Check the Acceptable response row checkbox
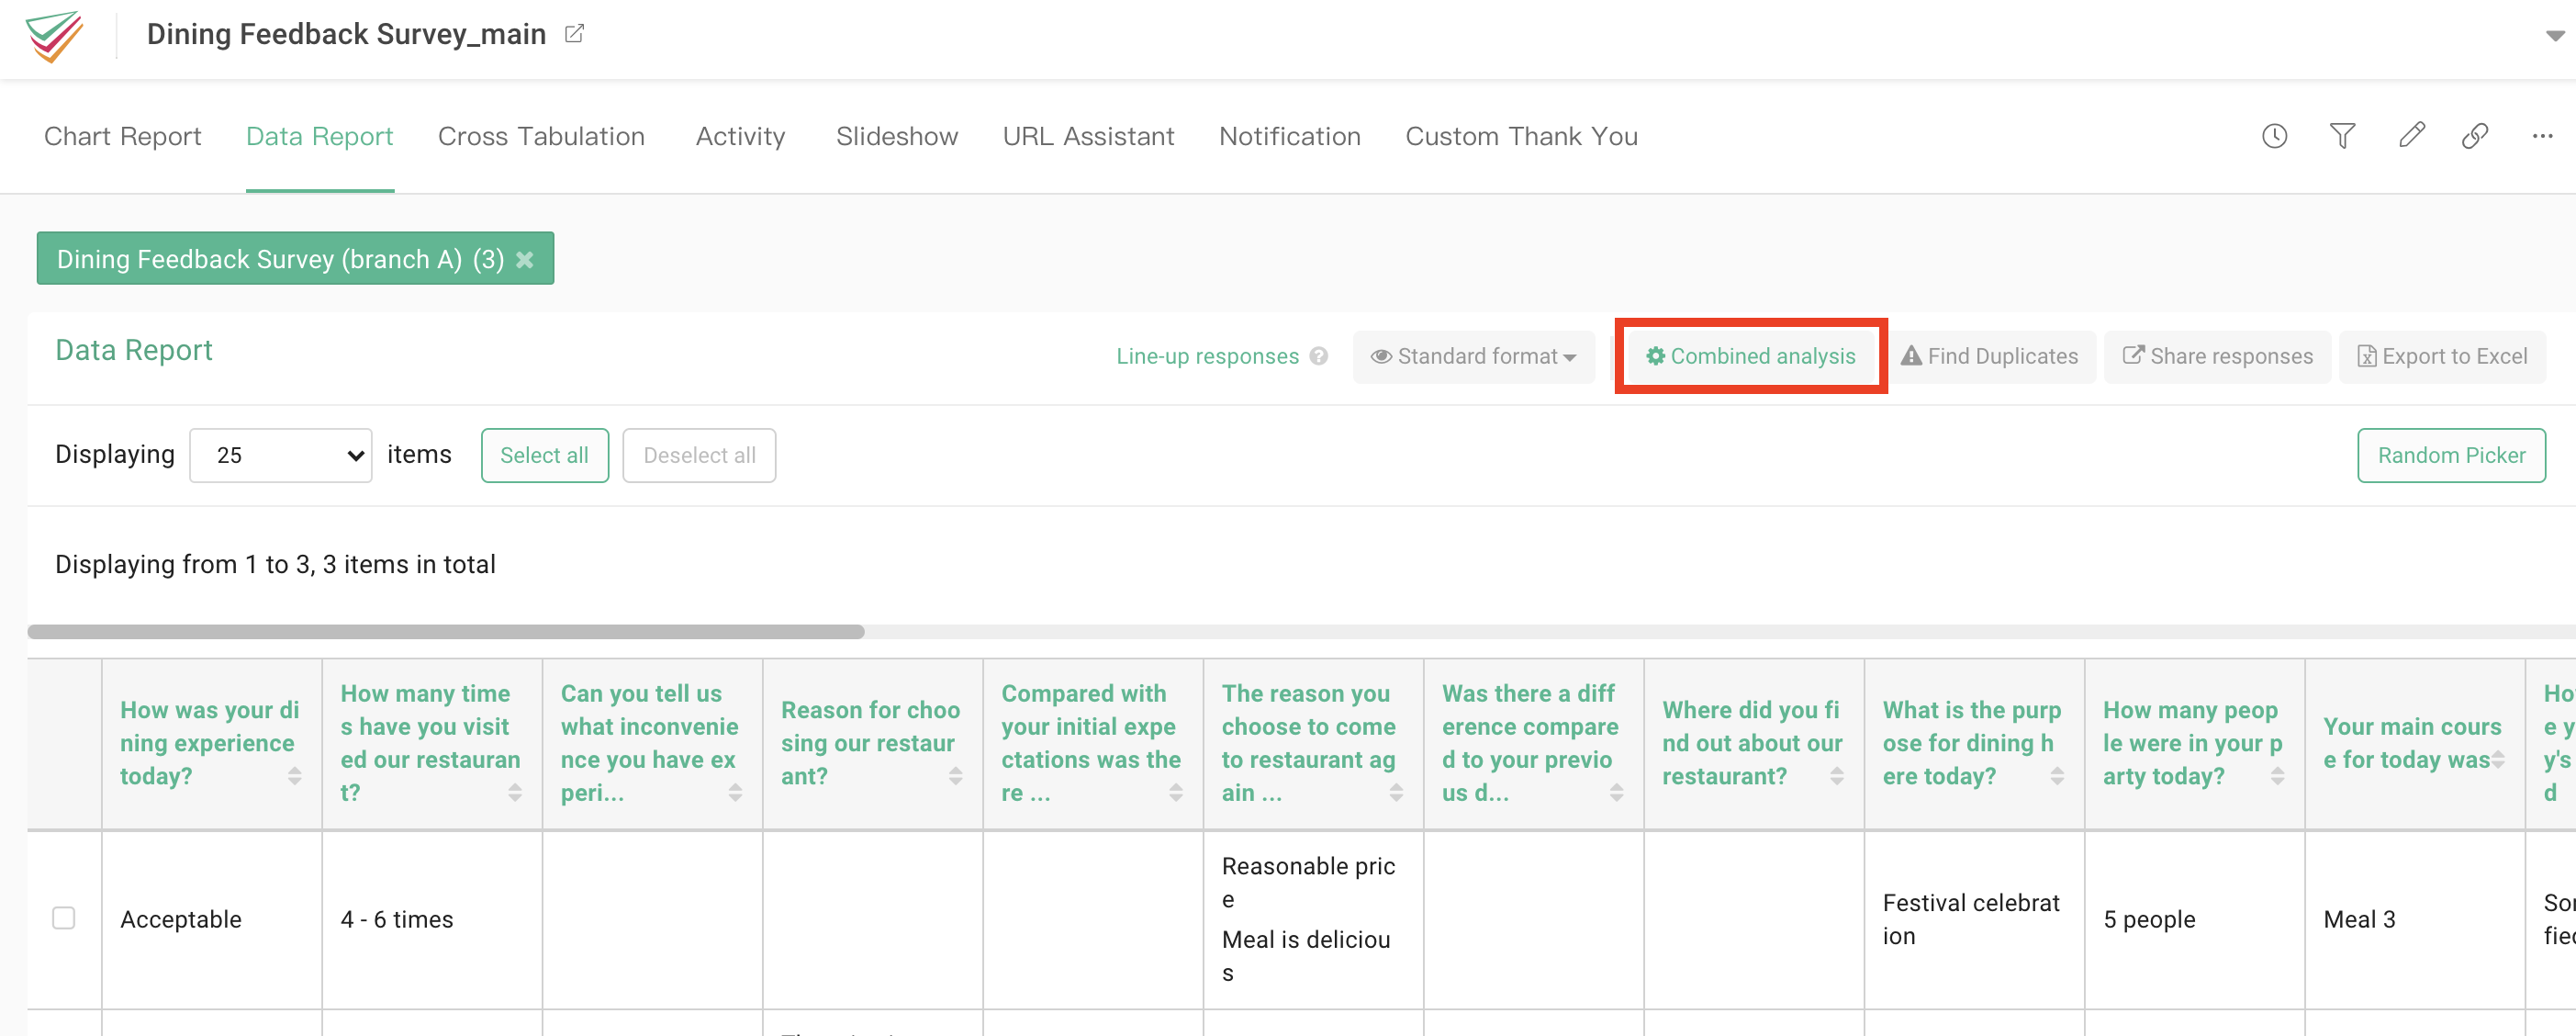Viewport: 2576px width, 1036px height. tap(64, 918)
